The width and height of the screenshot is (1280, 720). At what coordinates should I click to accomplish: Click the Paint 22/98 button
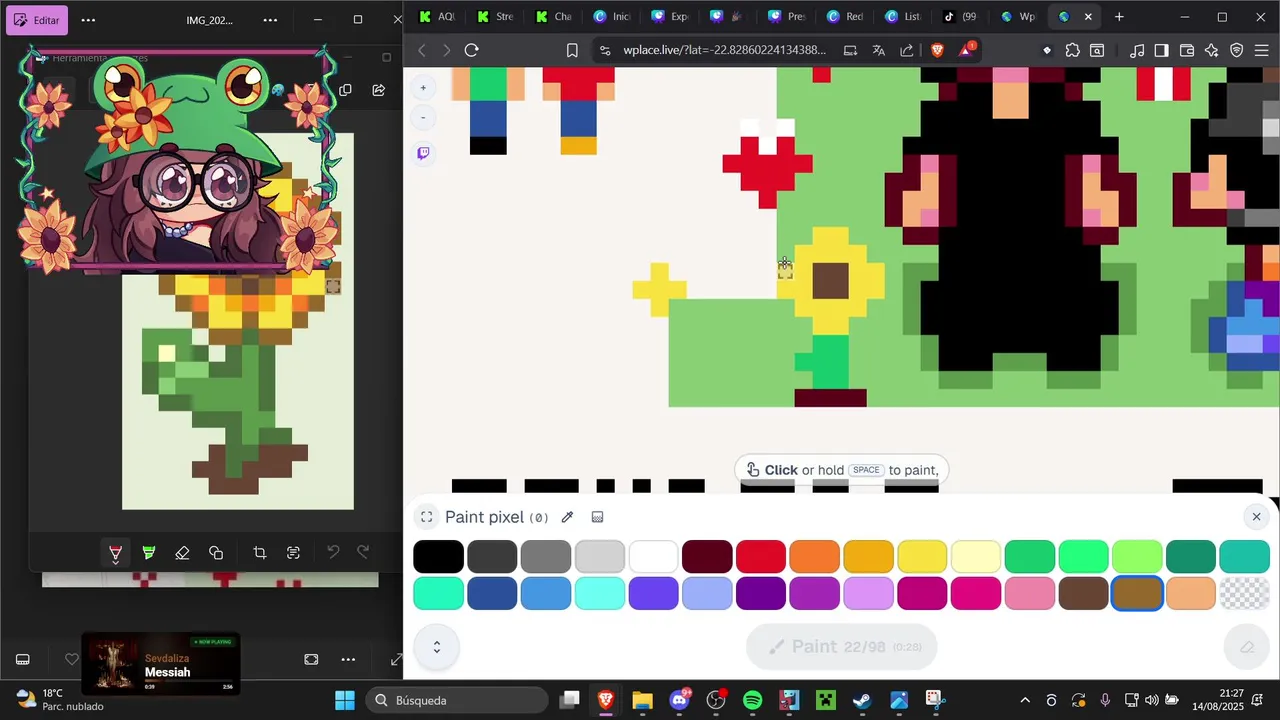[842, 647]
